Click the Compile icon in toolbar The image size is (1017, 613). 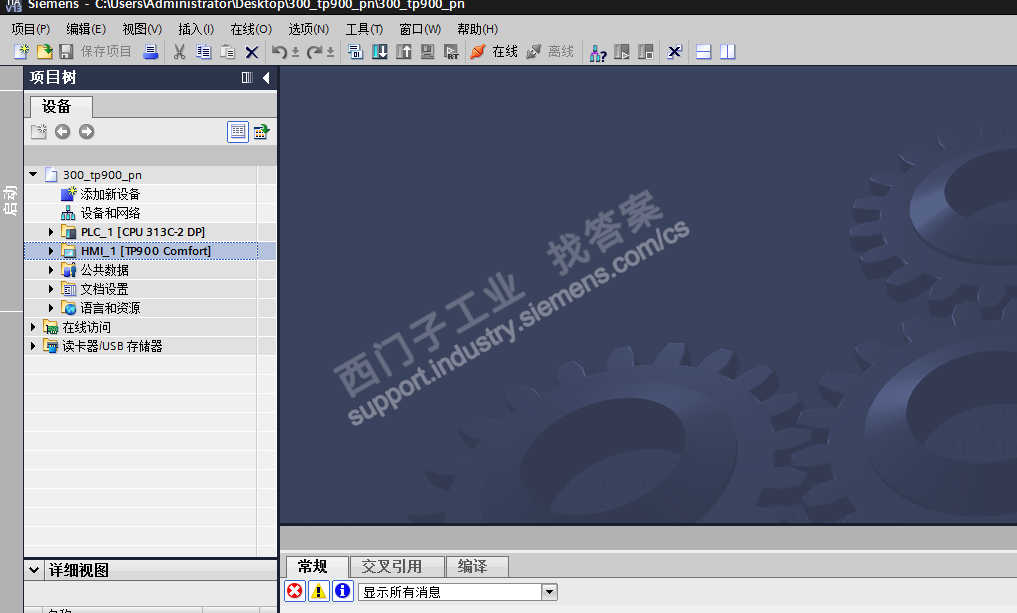coord(355,51)
